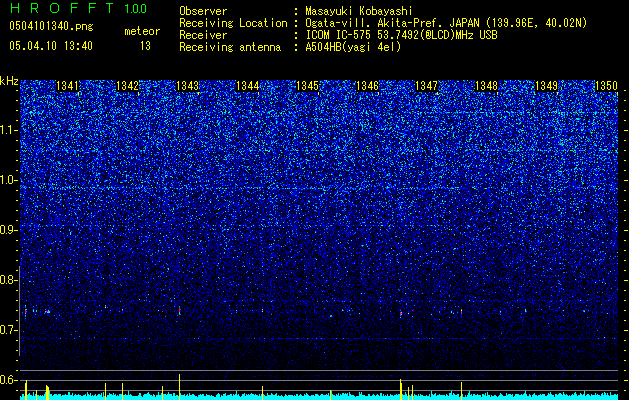Select antenna value A504HB(yagi 4el)

[x=353, y=47]
